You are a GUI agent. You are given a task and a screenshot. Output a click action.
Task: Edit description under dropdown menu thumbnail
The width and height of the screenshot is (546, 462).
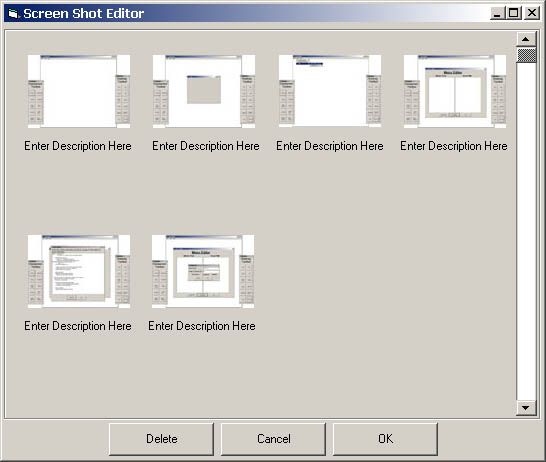(x=330, y=146)
